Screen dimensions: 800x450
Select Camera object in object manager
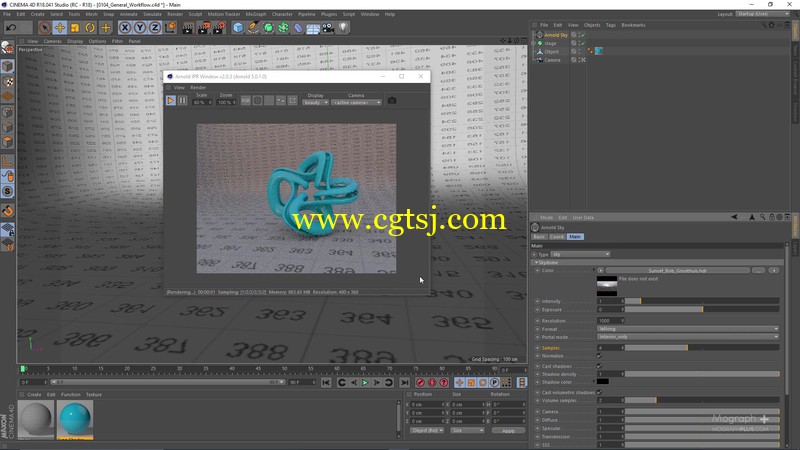click(x=552, y=60)
